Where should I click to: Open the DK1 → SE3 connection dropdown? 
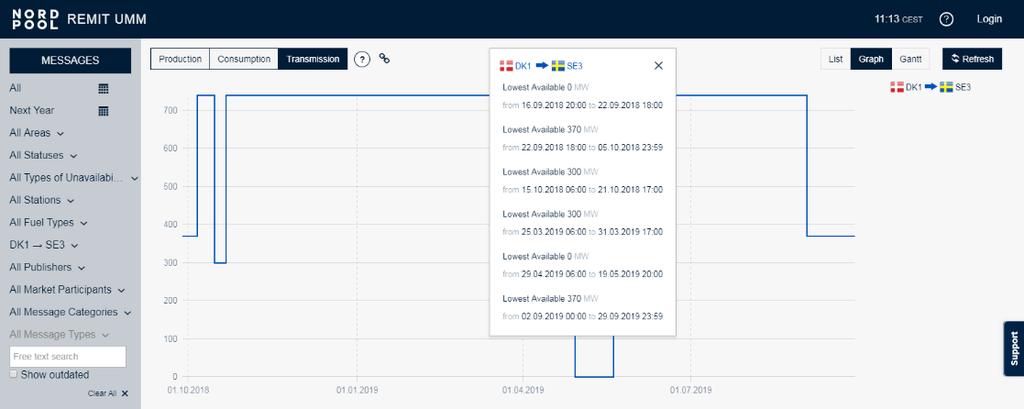click(44, 245)
